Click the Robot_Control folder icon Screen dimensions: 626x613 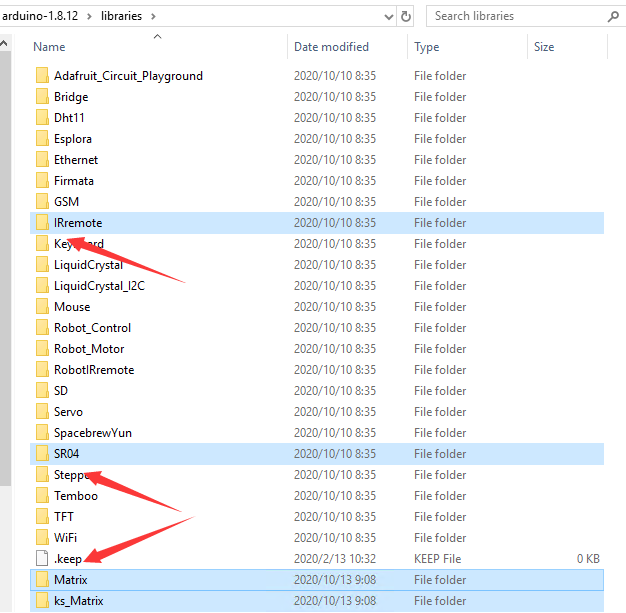[42, 327]
